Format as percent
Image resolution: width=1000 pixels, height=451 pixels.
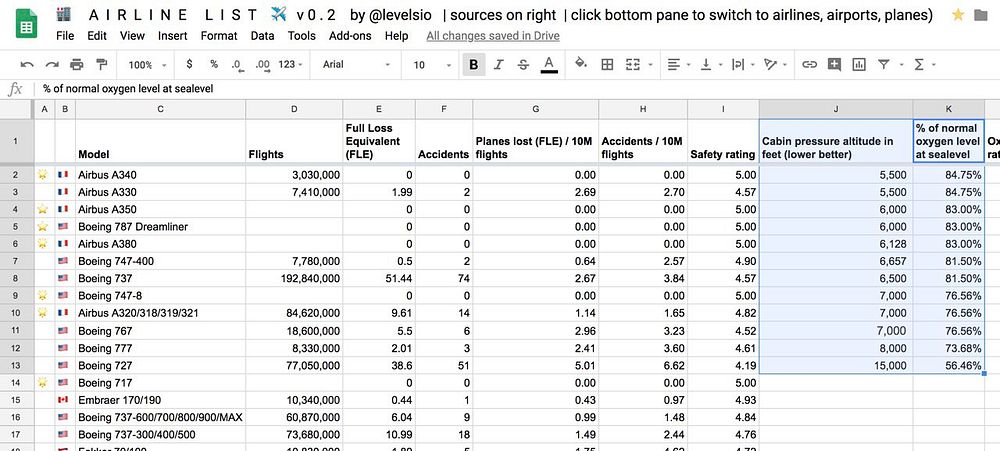point(214,64)
